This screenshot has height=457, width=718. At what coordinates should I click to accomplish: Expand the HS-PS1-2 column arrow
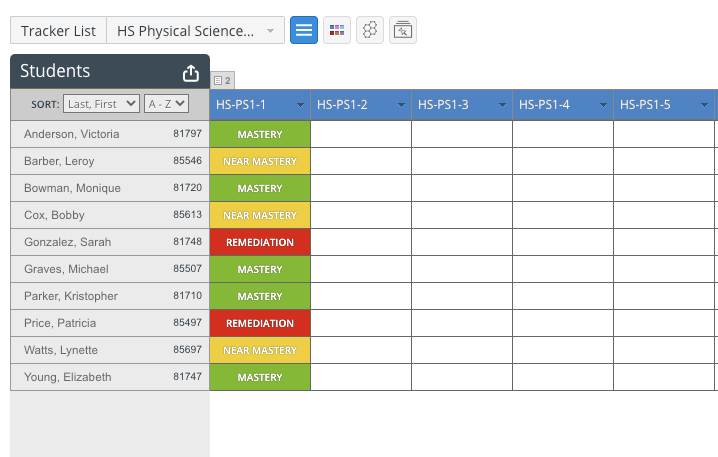pos(402,105)
